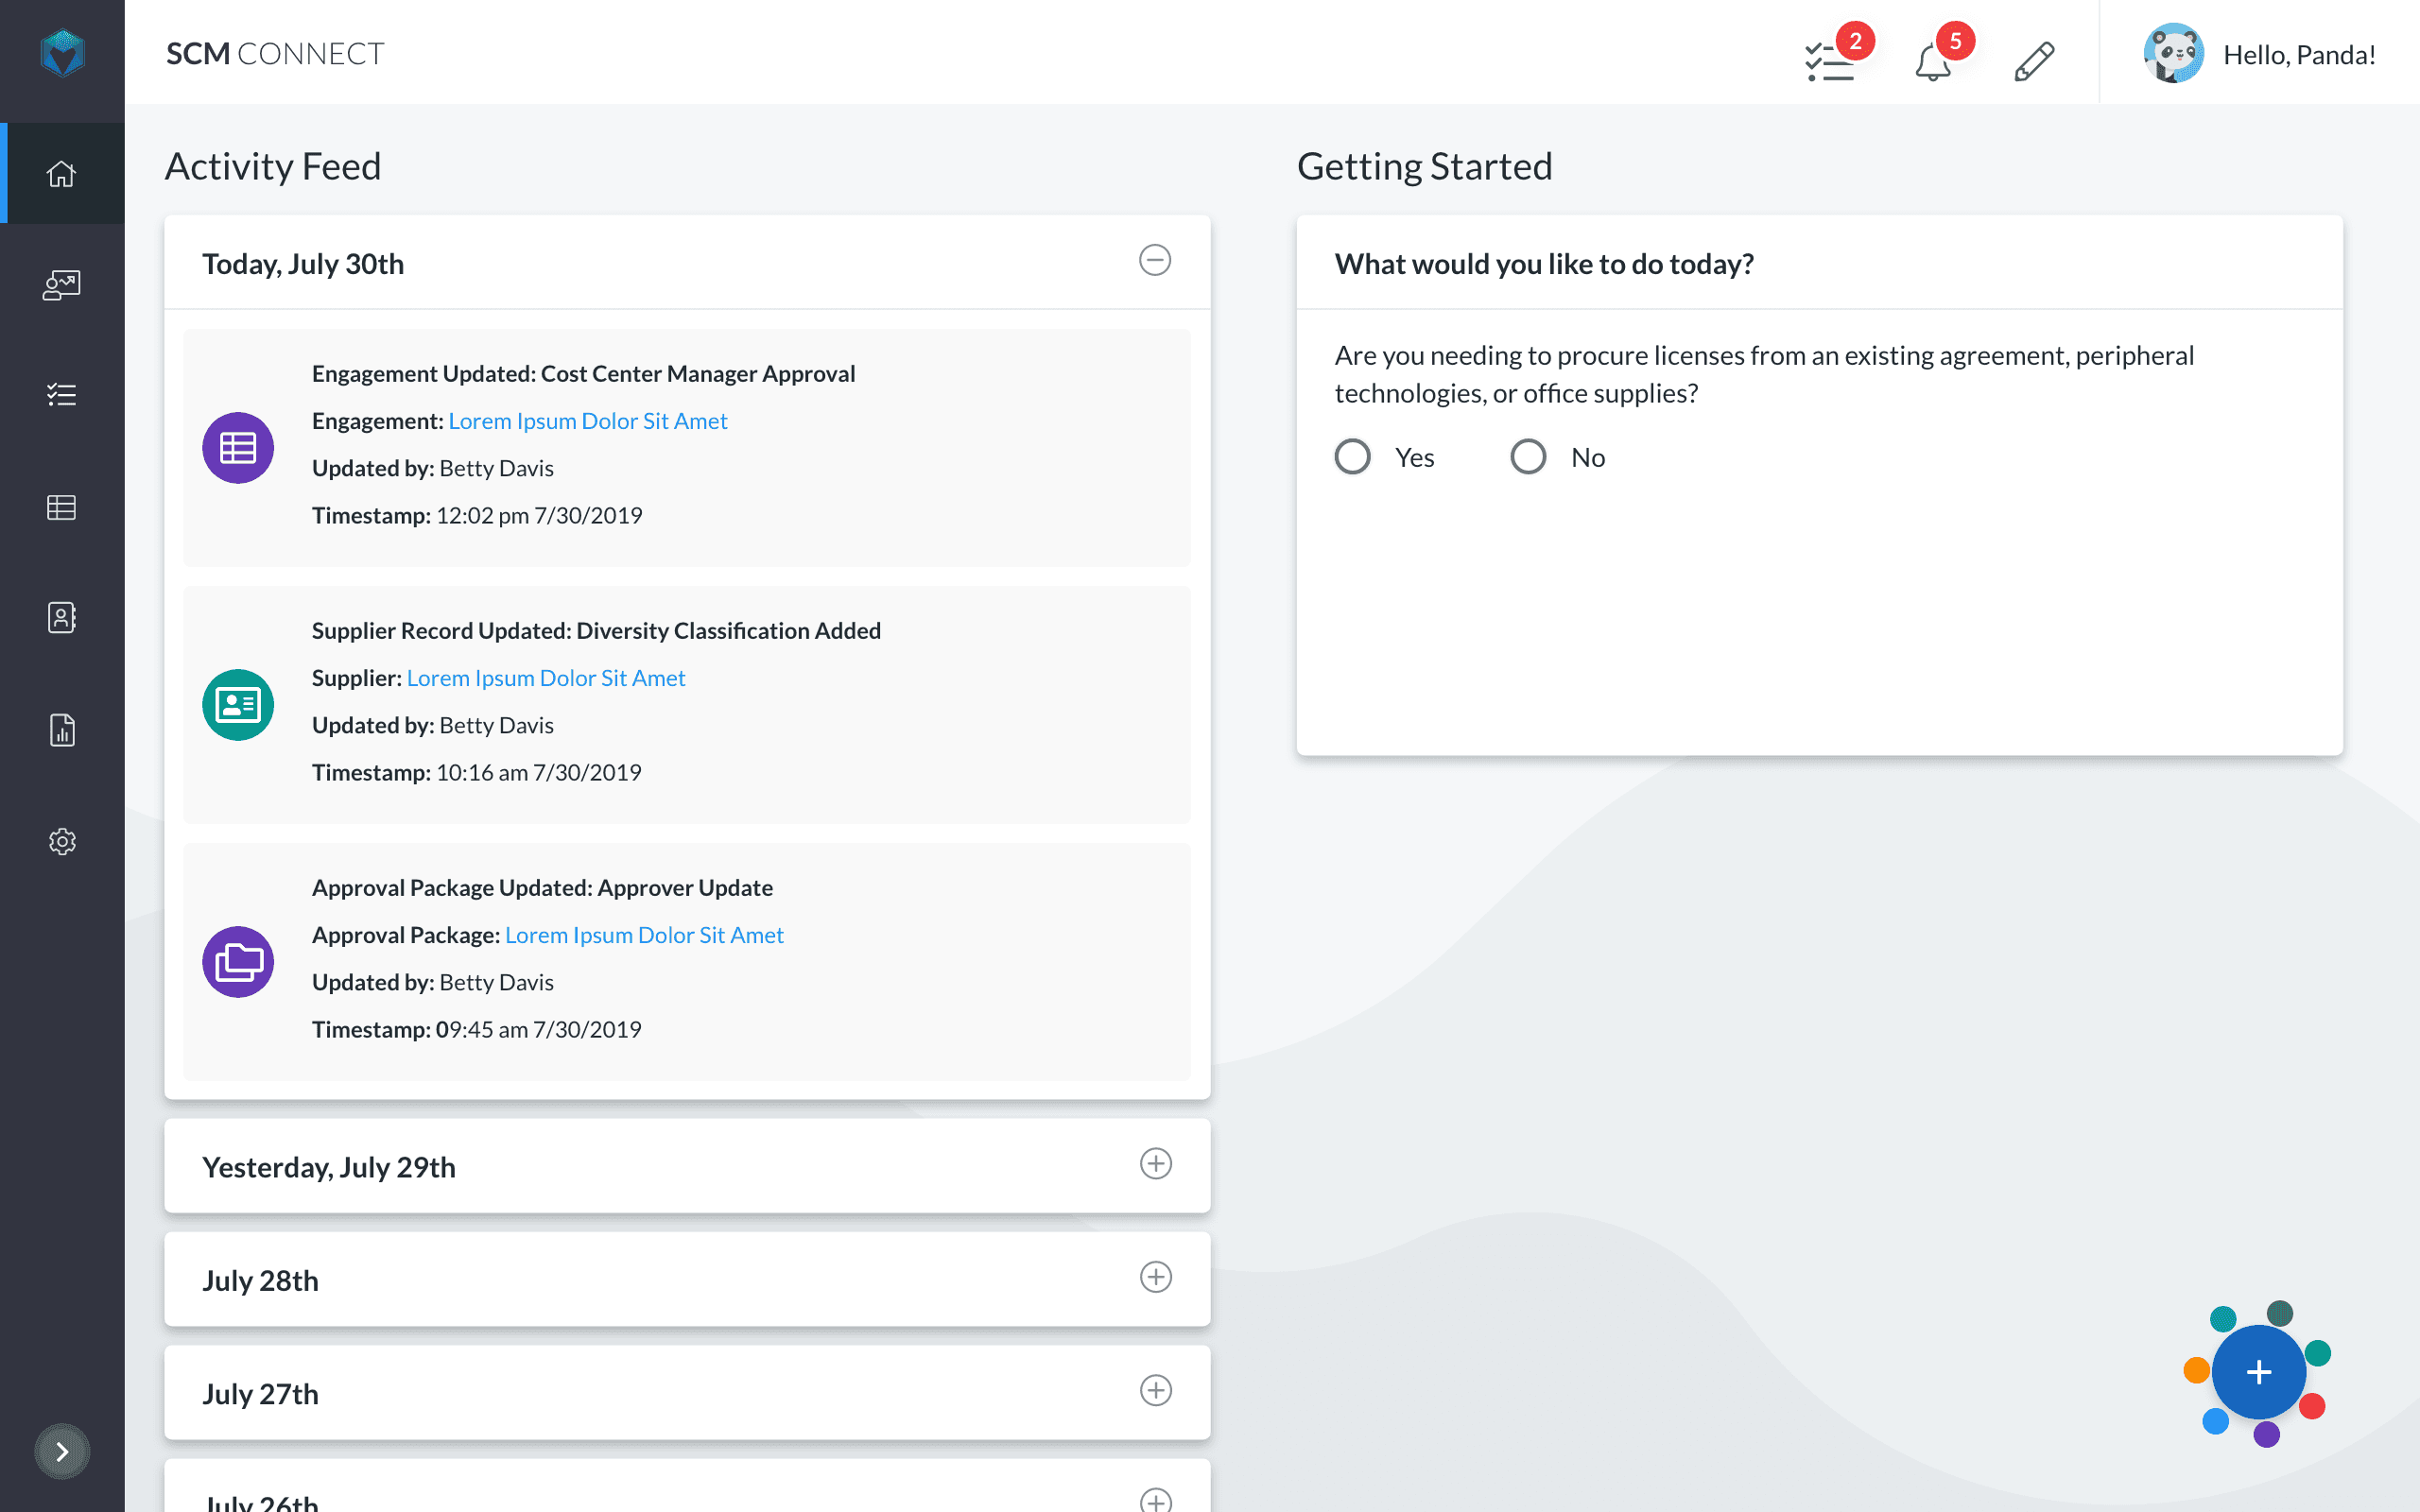
Task: Expand the July 28th section
Action: pyautogui.click(x=1156, y=1277)
